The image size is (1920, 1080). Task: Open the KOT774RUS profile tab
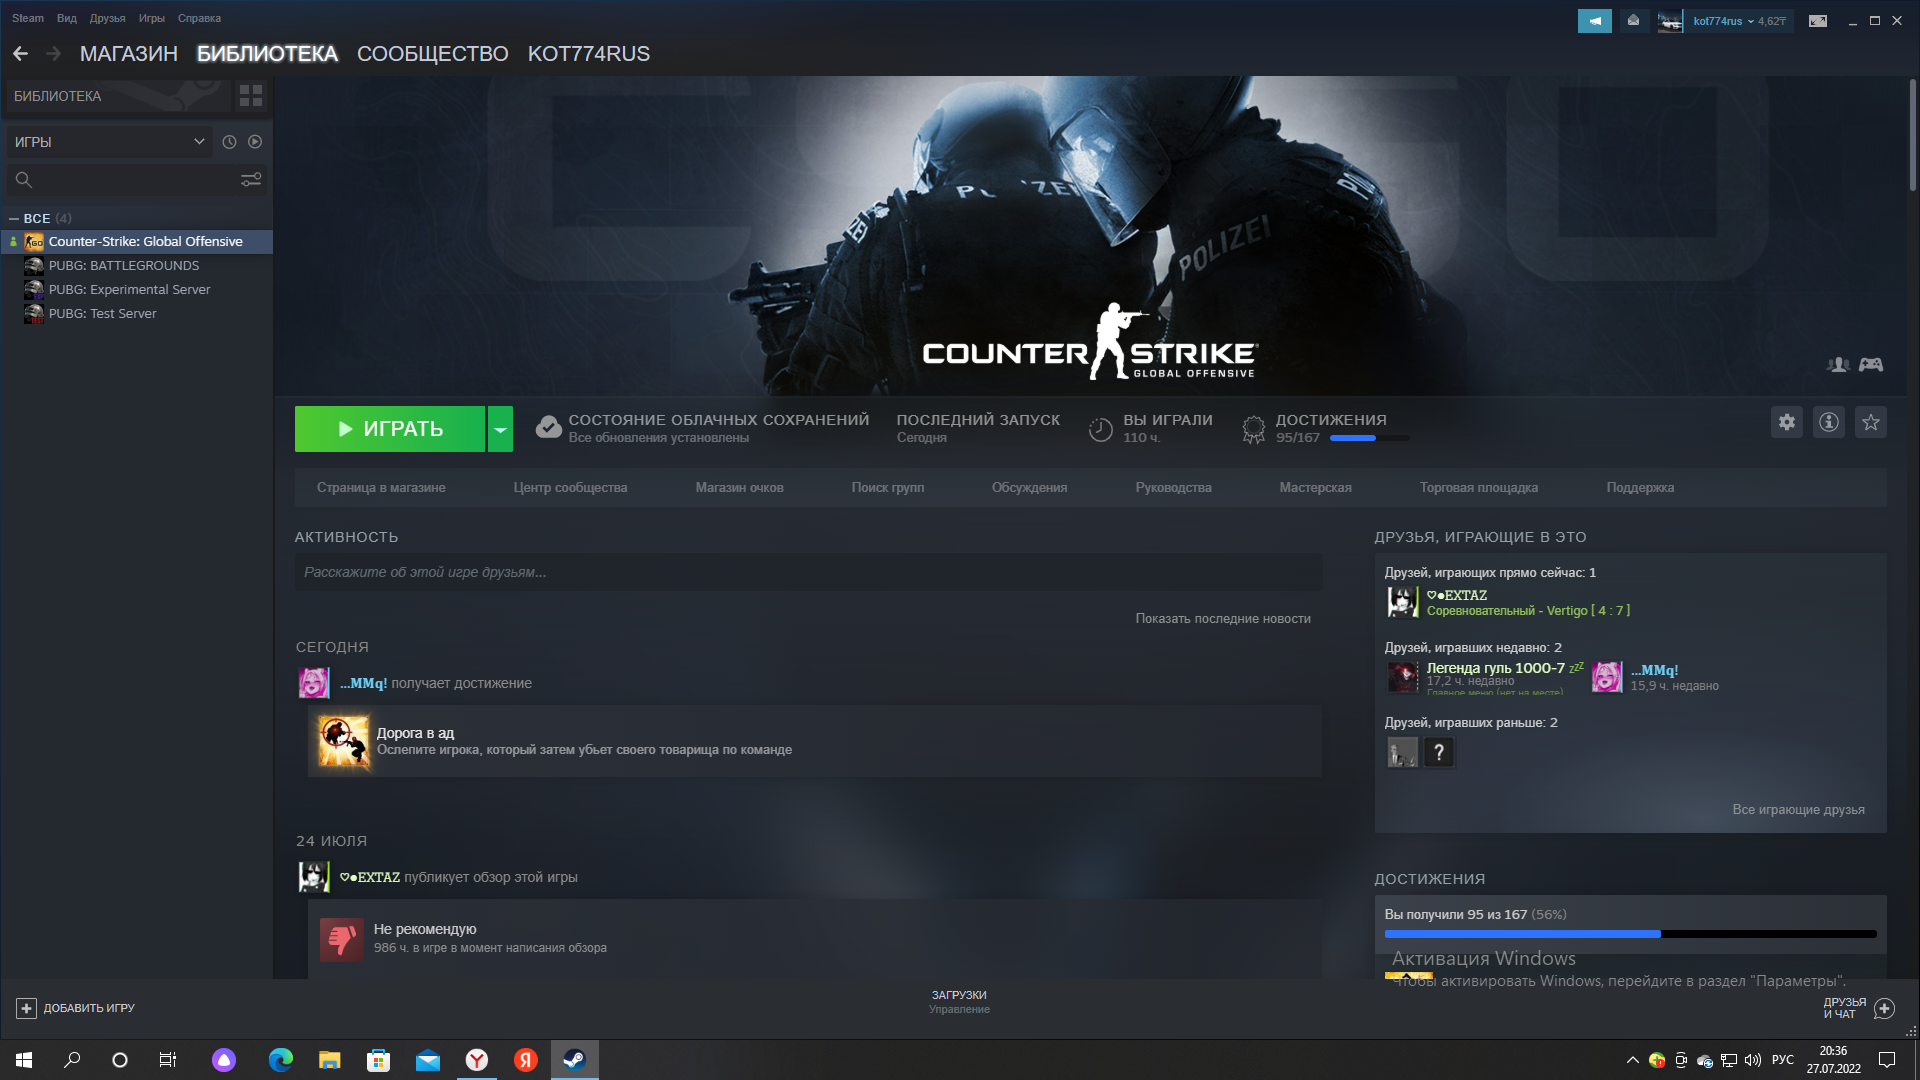(x=588, y=54)
